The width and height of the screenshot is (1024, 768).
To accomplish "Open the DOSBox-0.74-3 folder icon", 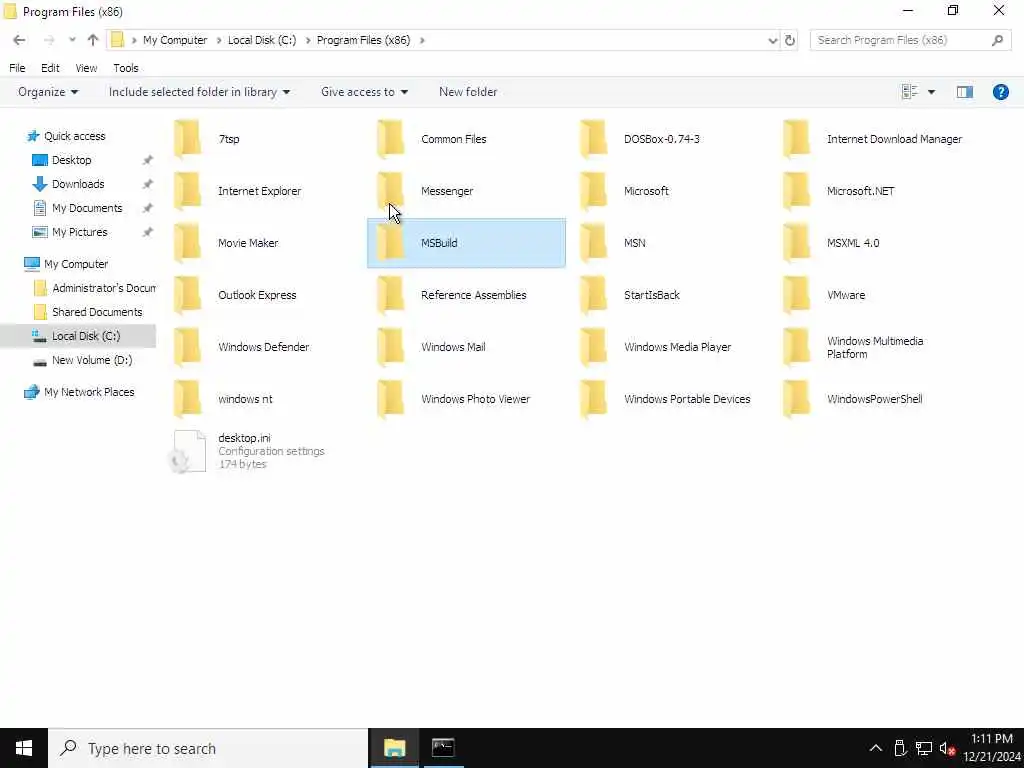I will [x=594, y=138].
